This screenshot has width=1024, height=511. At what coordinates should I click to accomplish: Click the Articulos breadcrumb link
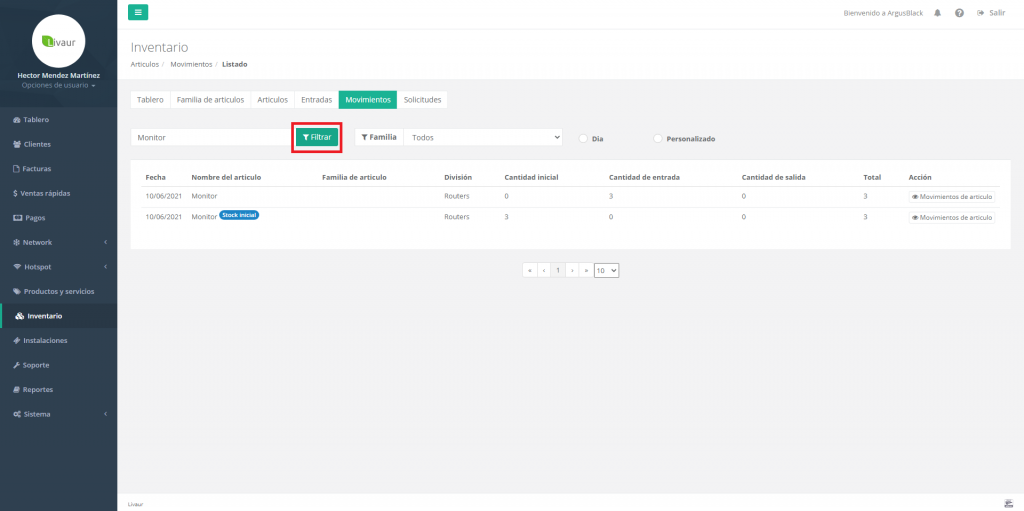144,64
